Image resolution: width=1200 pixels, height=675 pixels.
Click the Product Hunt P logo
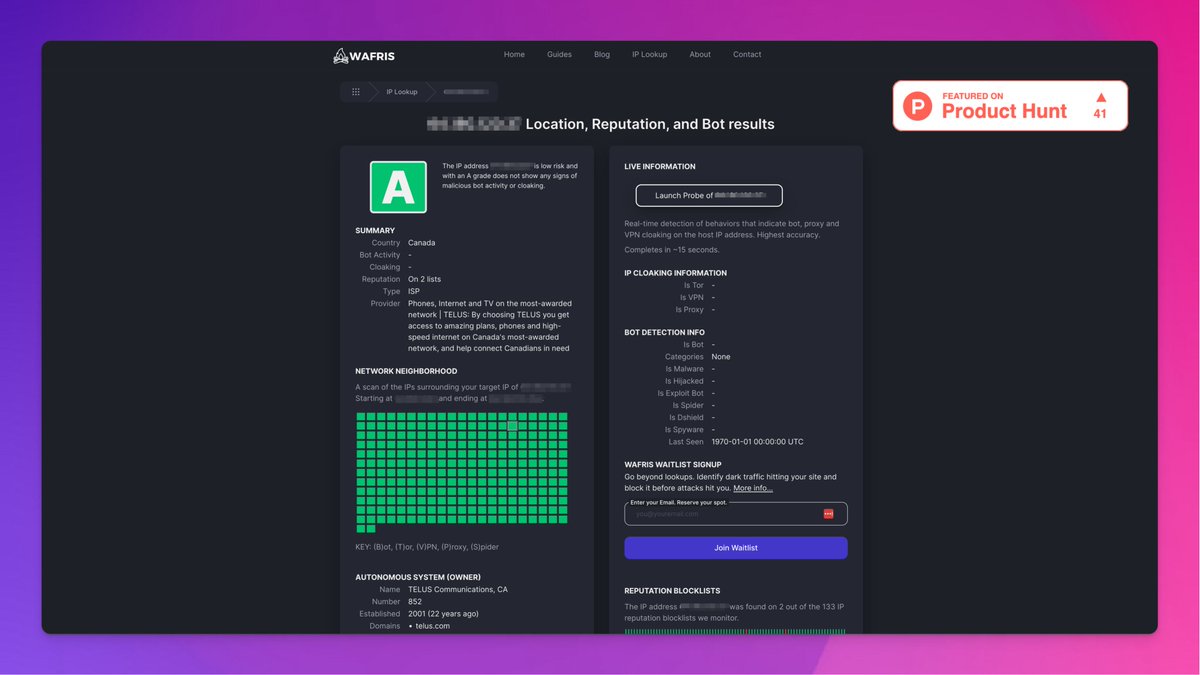[917, 106]
